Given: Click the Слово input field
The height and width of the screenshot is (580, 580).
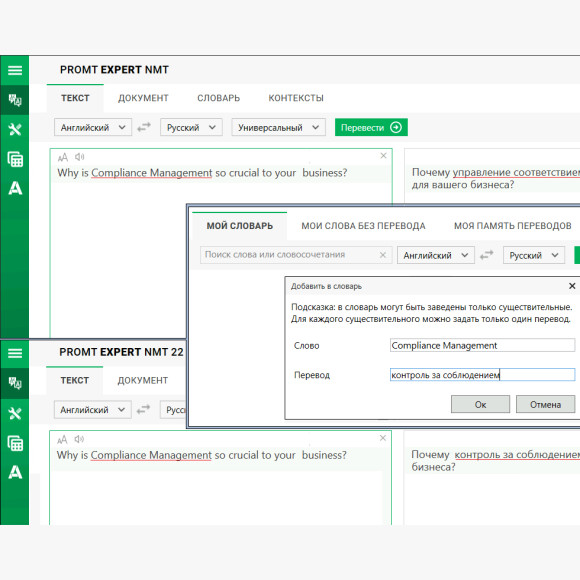Looking at the screenshot, I should pos(482,345).
